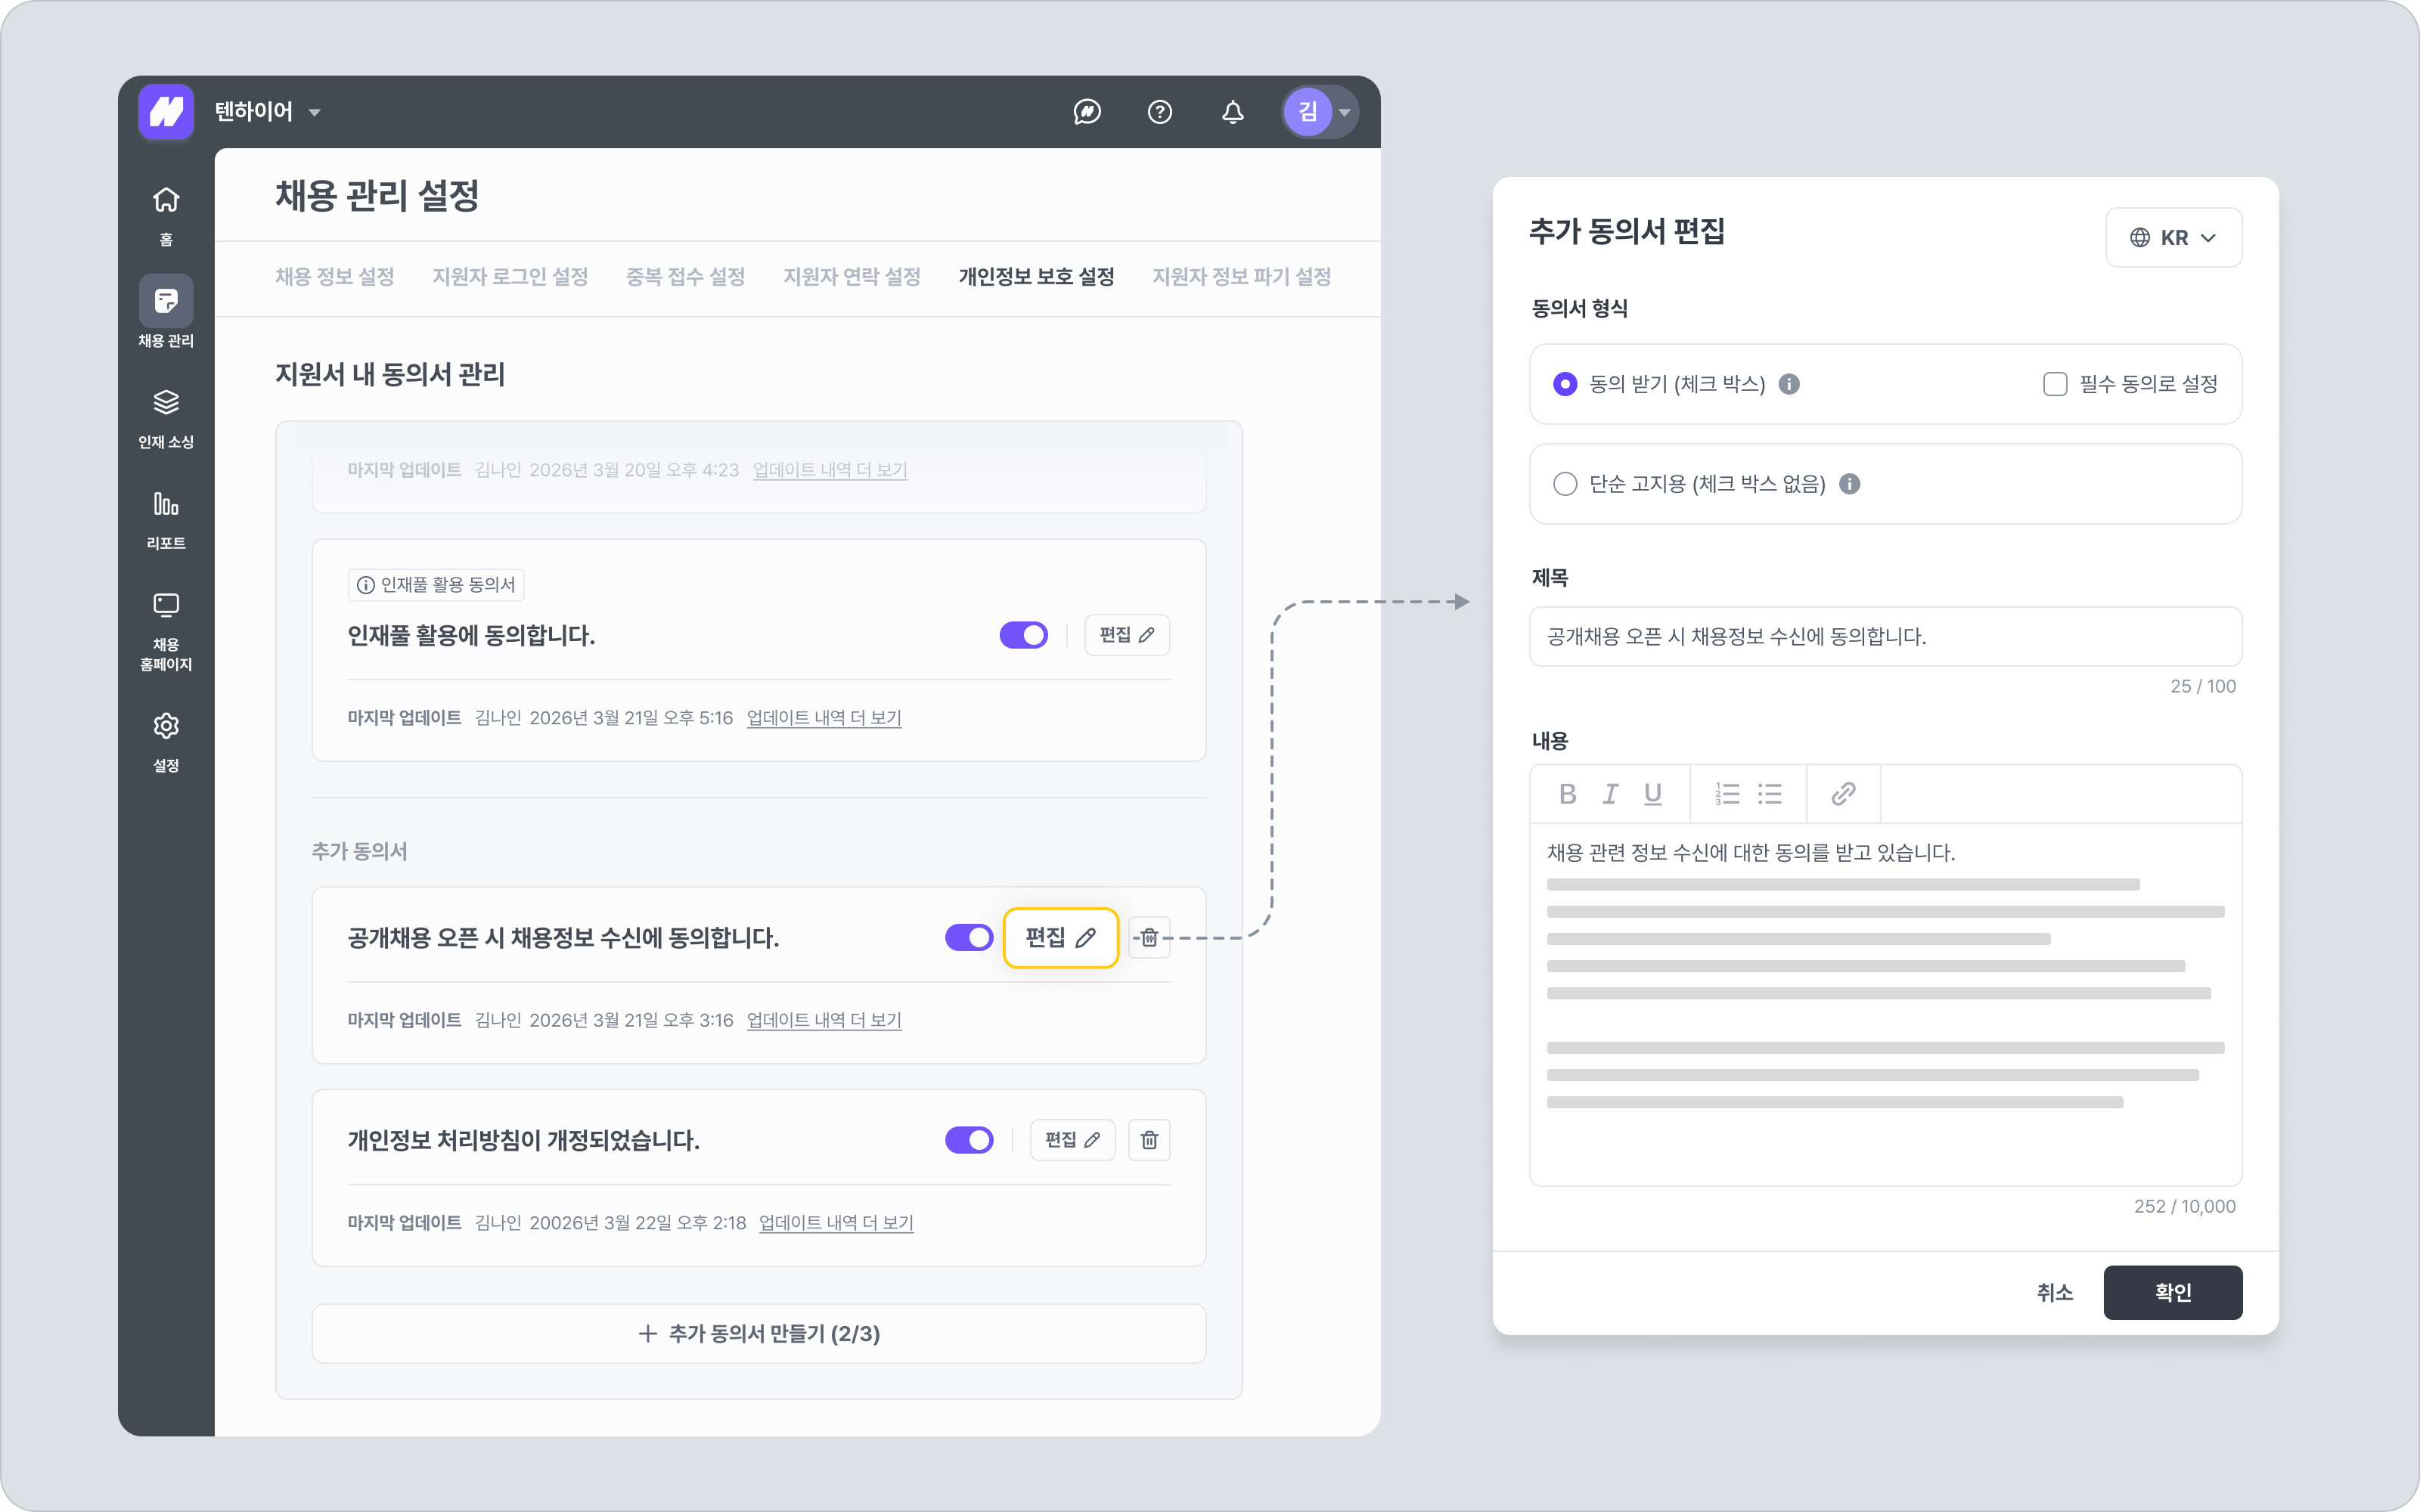
Task: Open the help question mark icon
Action: coord(1160,112)
